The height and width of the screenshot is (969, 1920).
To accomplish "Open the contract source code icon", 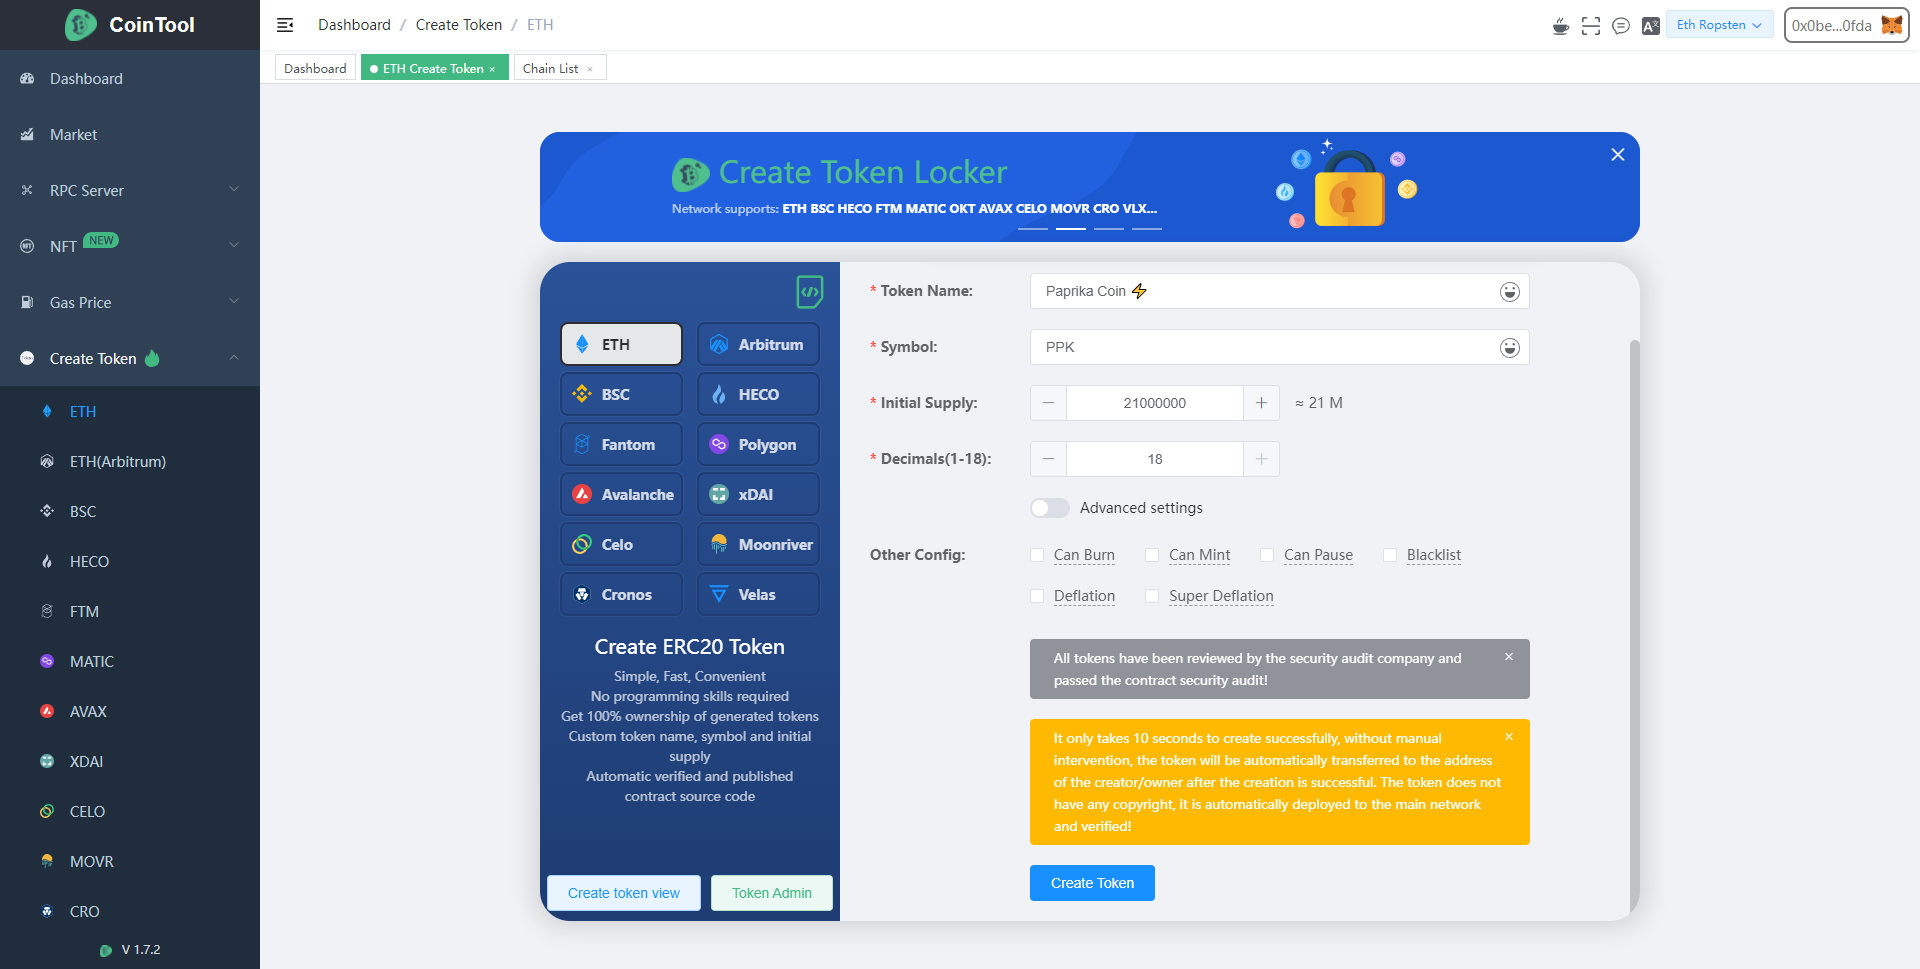I will (809, 292).
